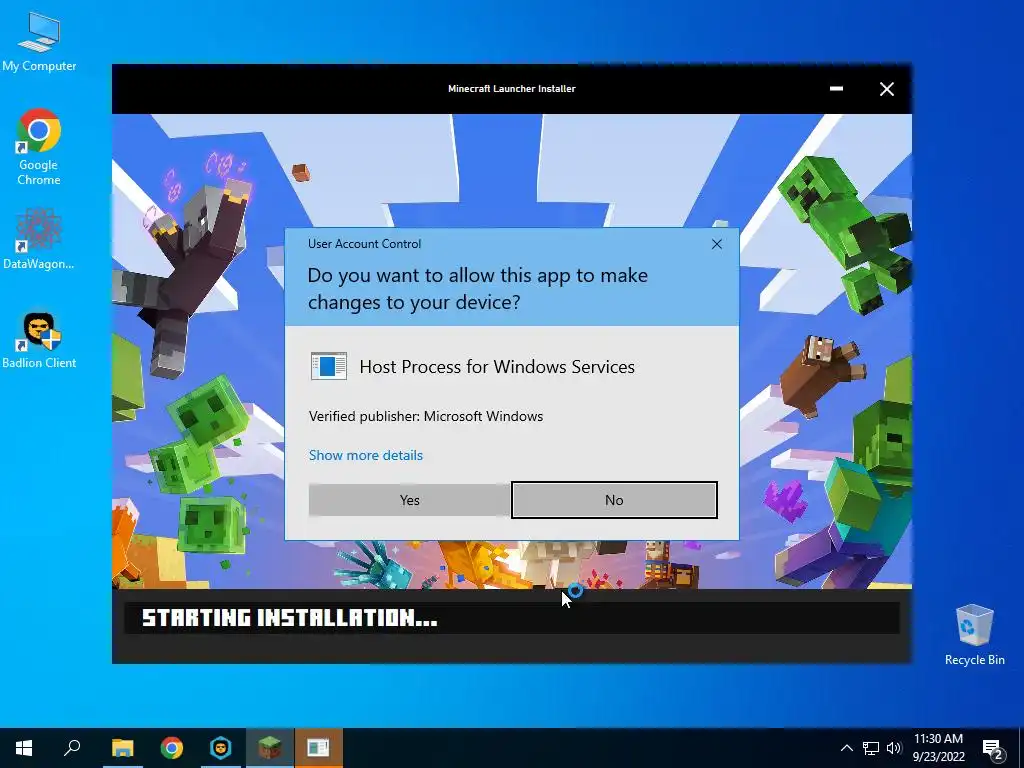This screenshot has height=768, width=1024.
Task: Open the volume tray icon
Action: point(893,748)
